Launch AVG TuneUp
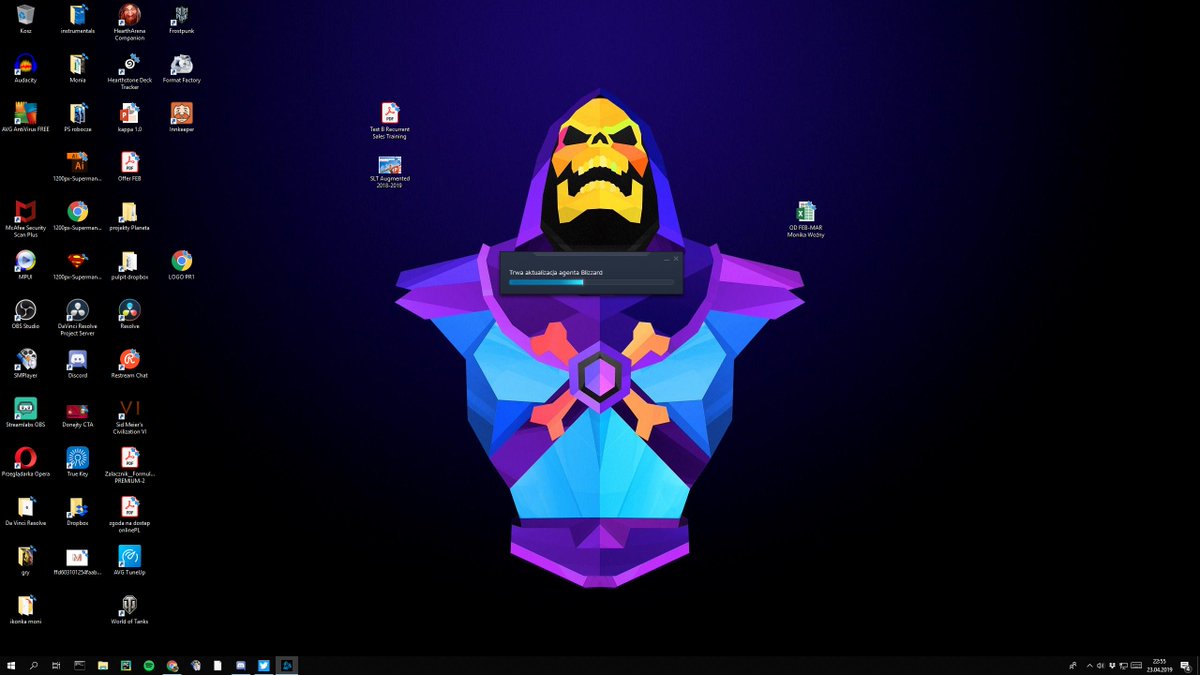 (129, 558)
